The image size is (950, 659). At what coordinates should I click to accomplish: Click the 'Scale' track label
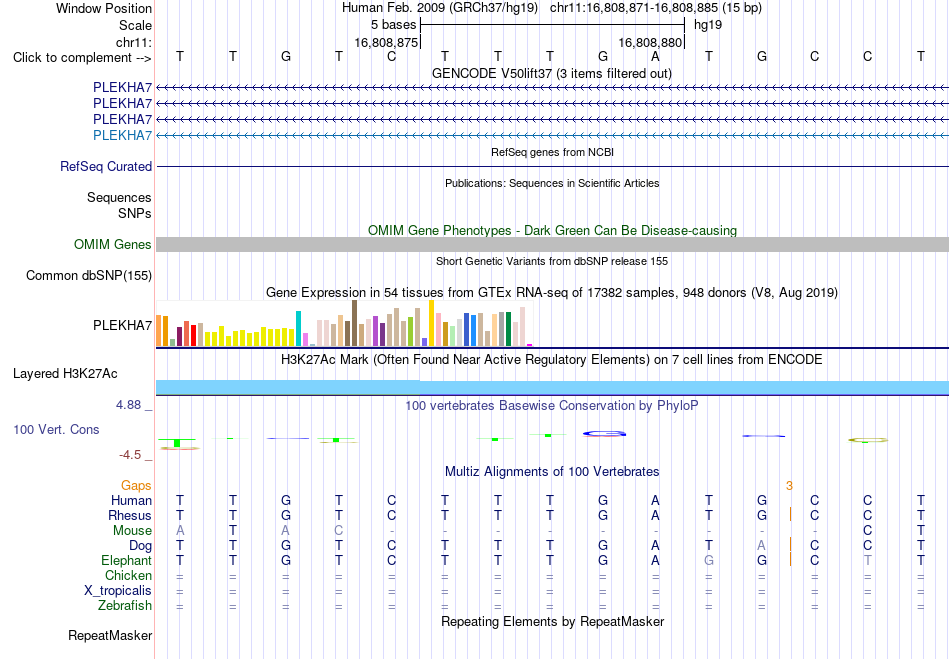pos(135,25)
